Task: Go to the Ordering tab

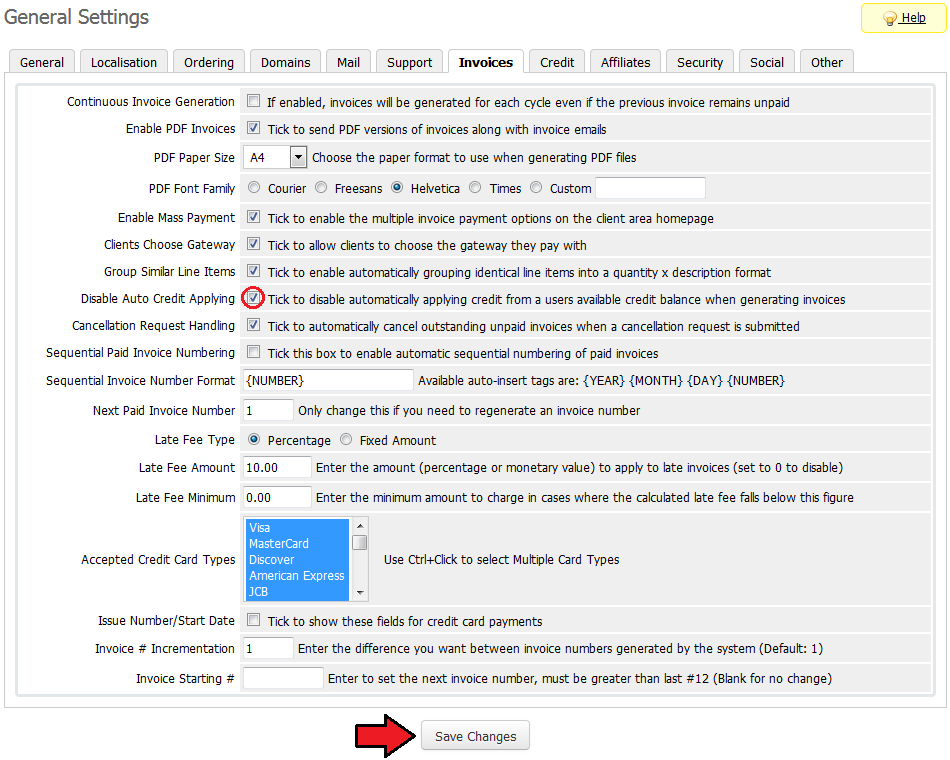Action: [x=208, y=62]
